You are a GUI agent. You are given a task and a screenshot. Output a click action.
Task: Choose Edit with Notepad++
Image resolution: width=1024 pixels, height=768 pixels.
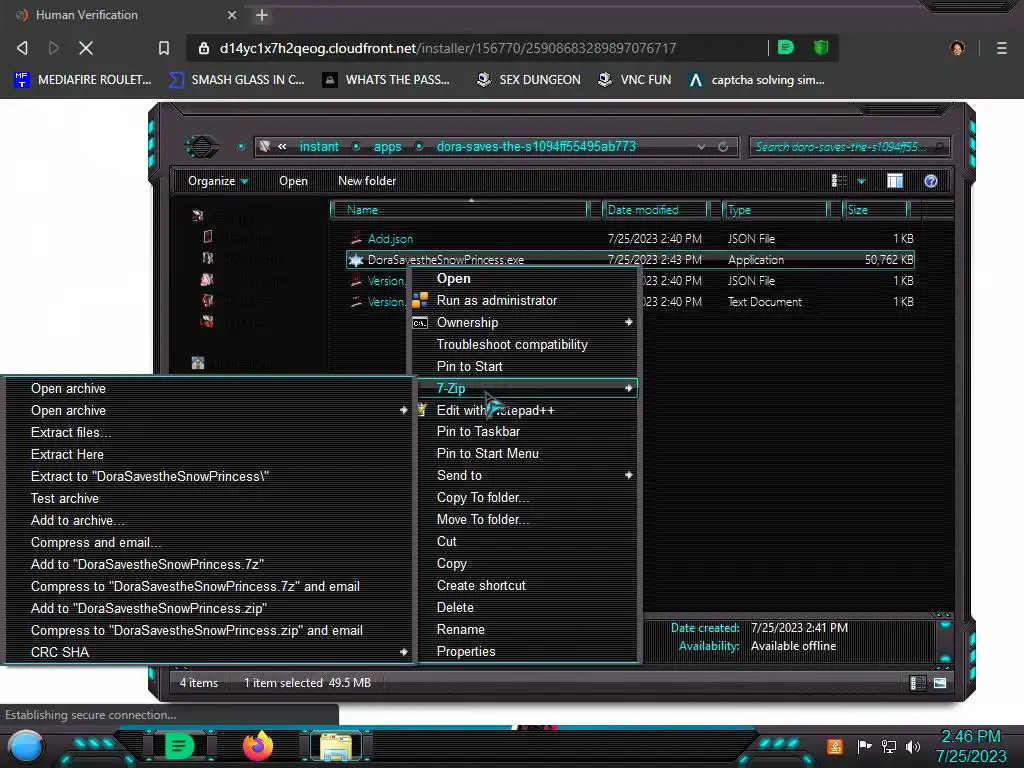point(495,410)
